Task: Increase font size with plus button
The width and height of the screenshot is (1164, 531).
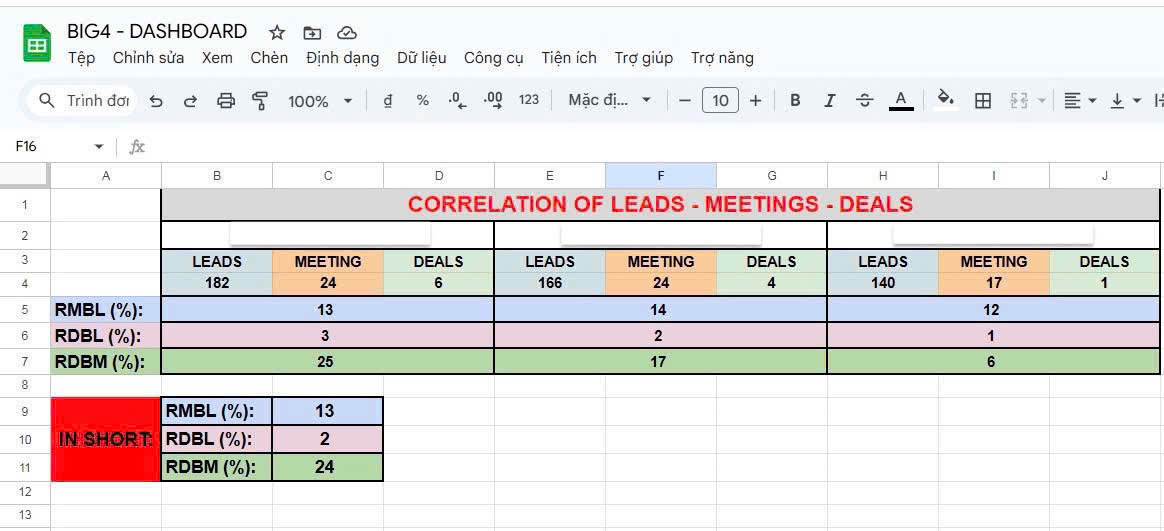Action: coord(755,101)
